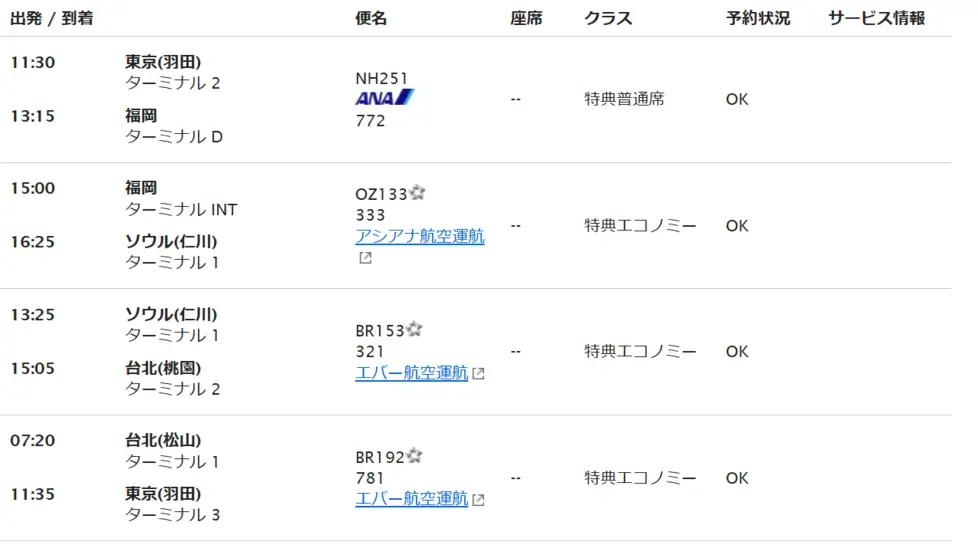Select flight number NH251
Viewport: 978px width, 552px height.
coord(382,78)
